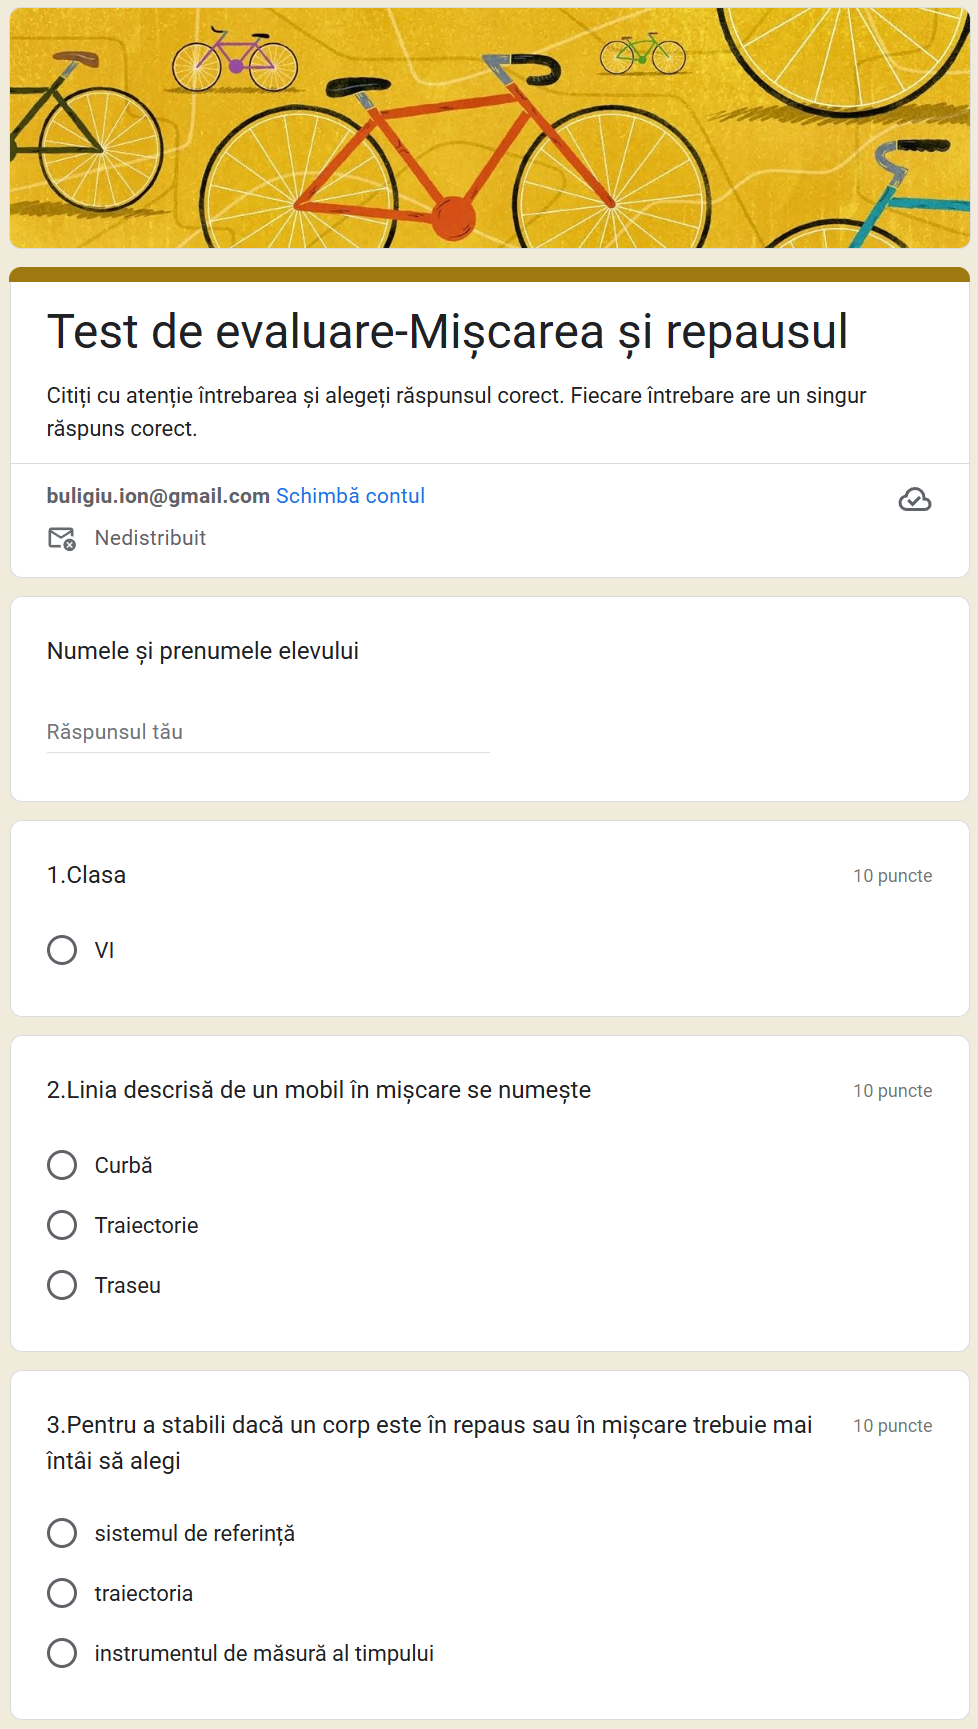
Task: Choose the lowercase traiectoria option in question 3
Action: pyautogui.click(x=62, y=1593)
